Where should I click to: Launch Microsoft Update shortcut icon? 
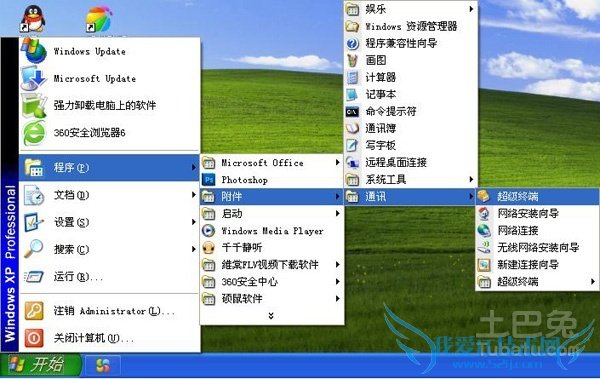[x=34, y=78]
